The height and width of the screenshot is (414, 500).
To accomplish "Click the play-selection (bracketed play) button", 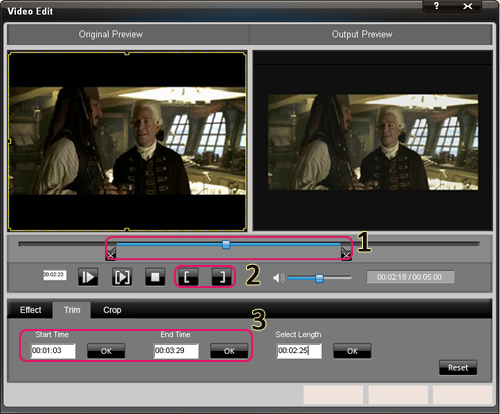I will coord(122,277).
